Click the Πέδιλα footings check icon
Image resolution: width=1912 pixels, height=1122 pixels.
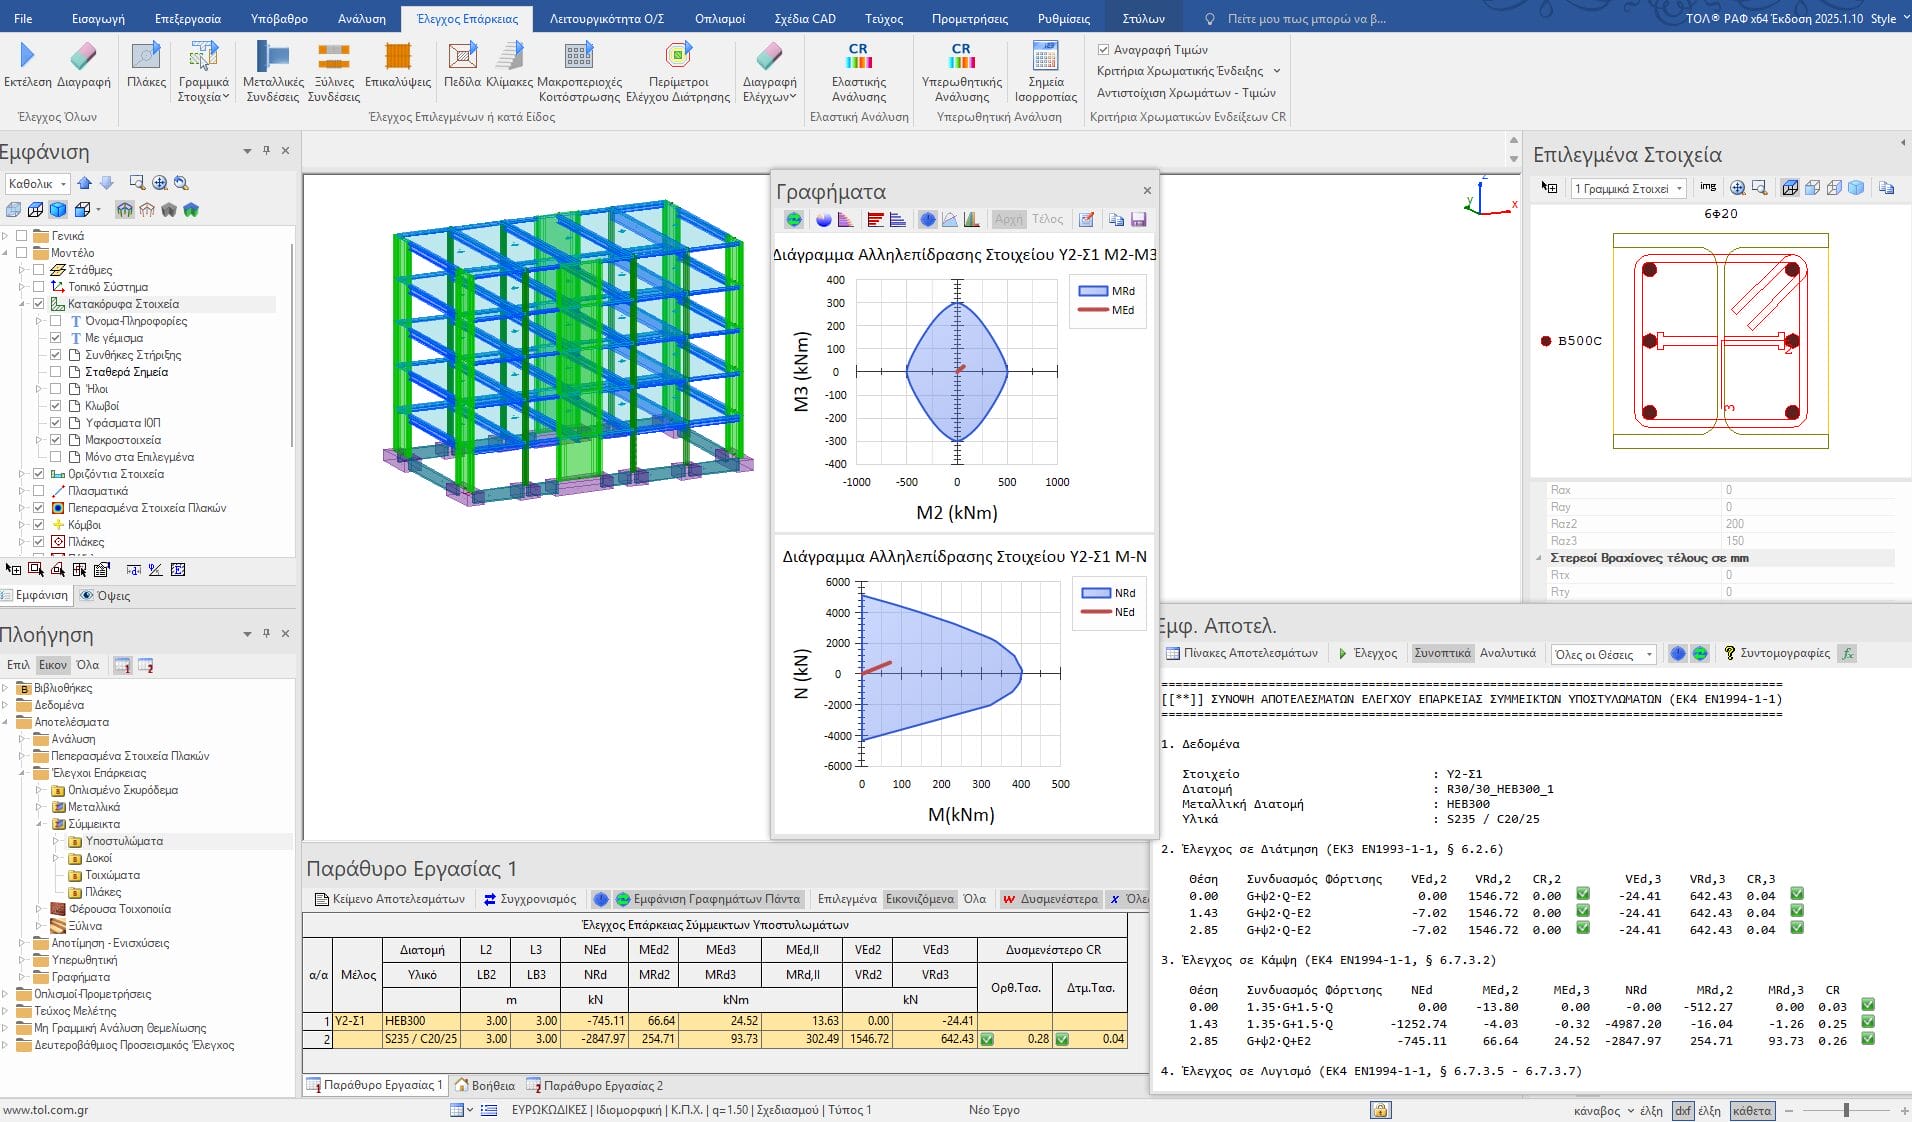(x=462, y=57)
